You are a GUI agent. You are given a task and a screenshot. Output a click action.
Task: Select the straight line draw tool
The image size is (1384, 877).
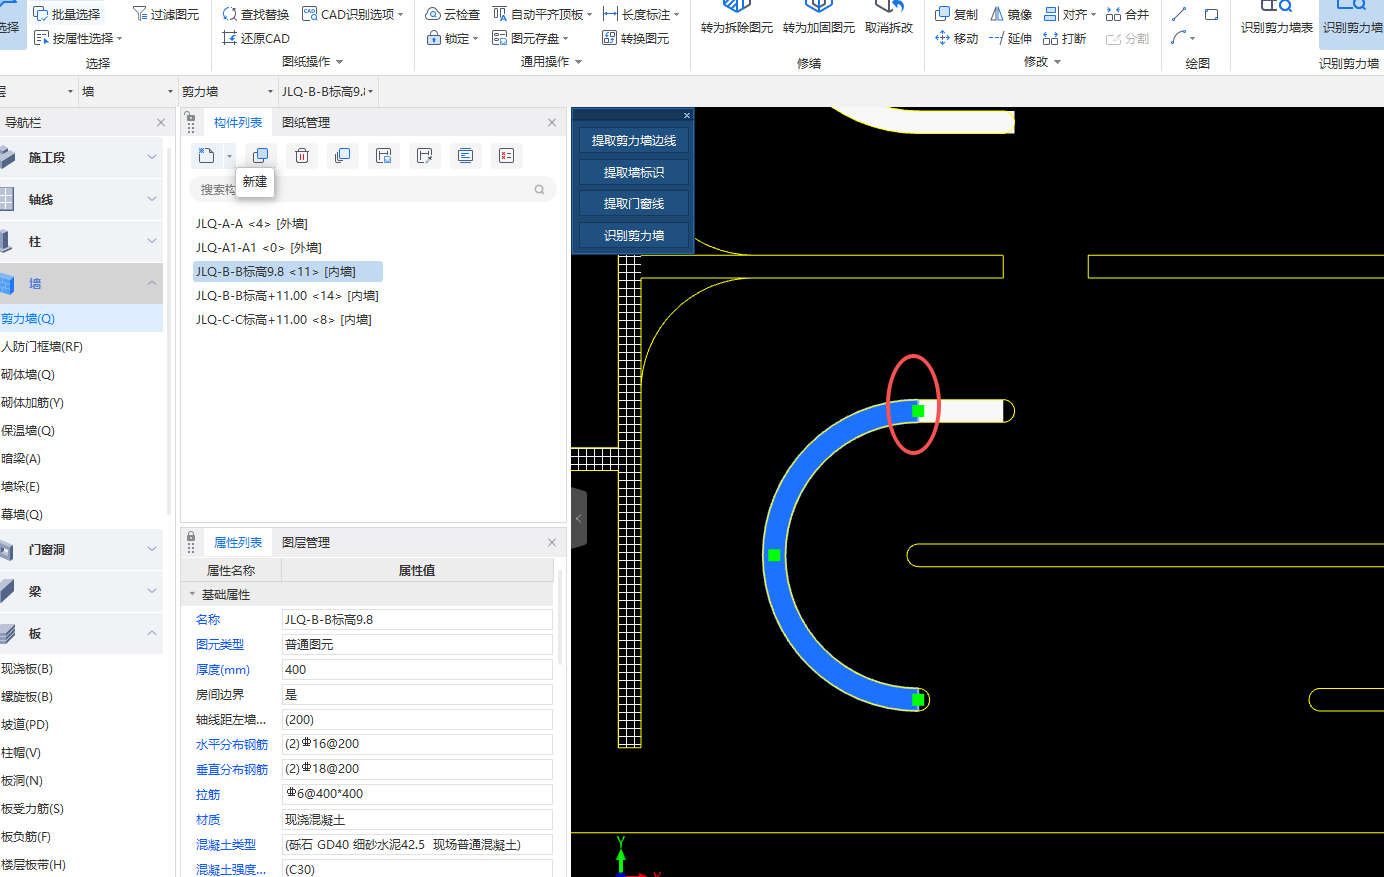point(1179,14)
